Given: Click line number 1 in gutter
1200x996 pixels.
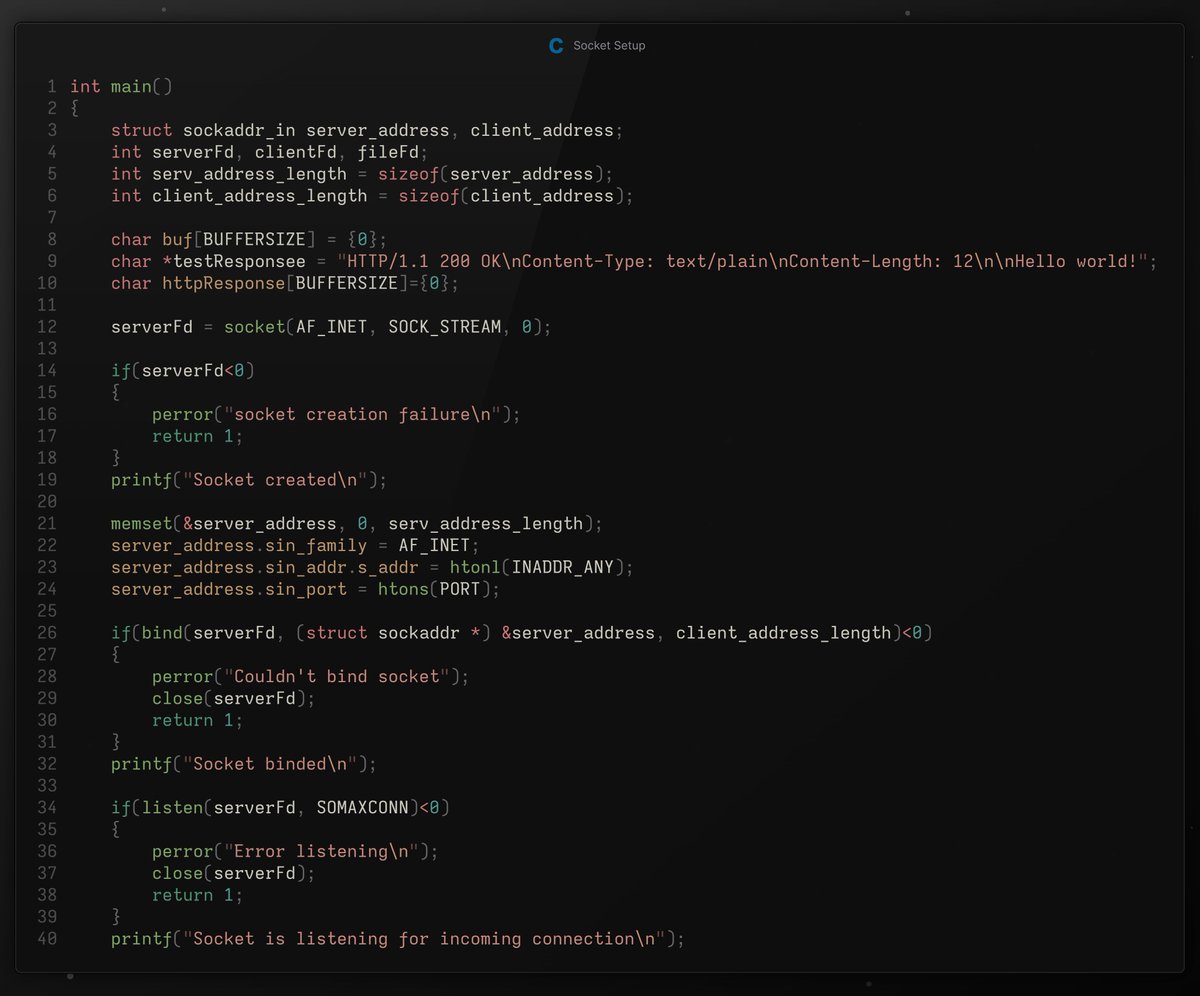Looking at the screenshot, I should coord(51,87).
